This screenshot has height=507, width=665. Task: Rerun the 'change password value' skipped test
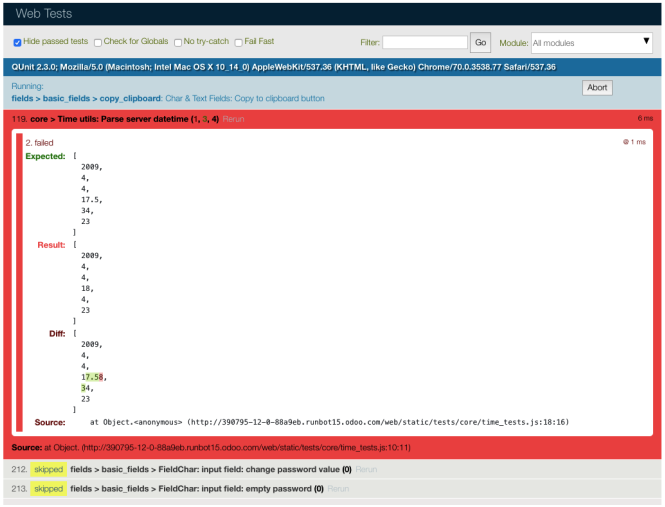pyautogui.click(x=366, y=469)
